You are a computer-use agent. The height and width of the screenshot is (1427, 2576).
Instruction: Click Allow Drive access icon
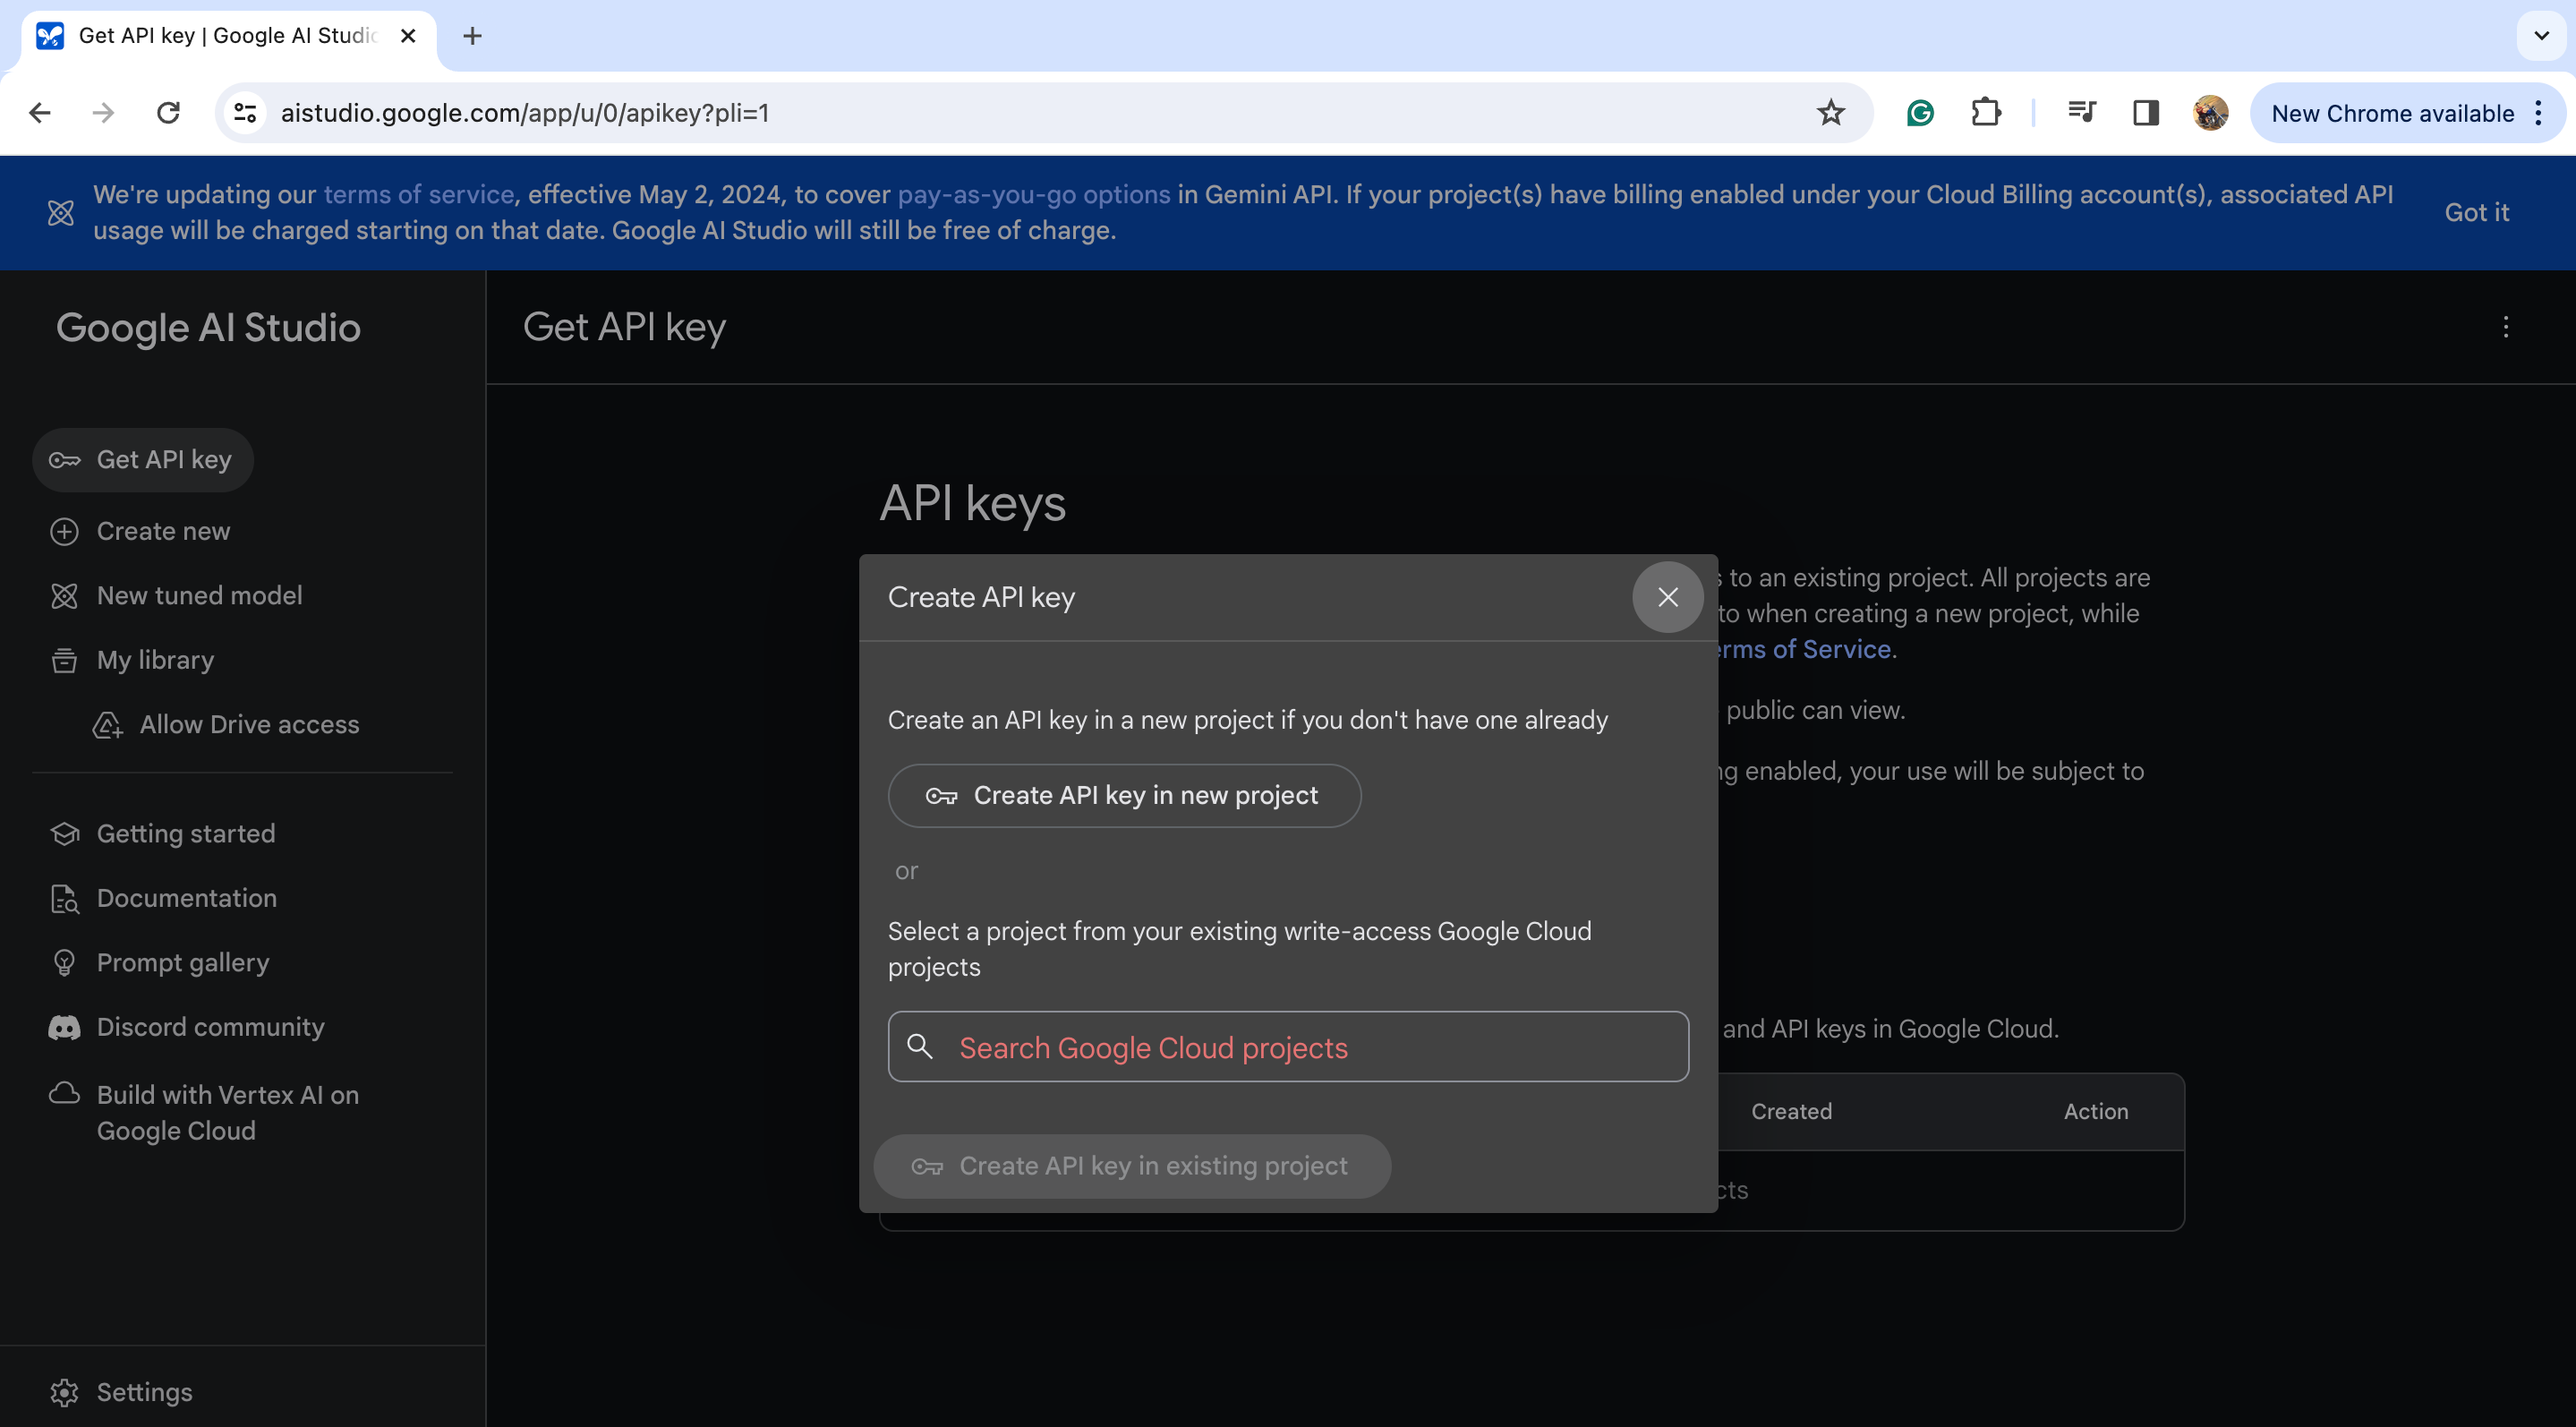[x=108, y=724]
